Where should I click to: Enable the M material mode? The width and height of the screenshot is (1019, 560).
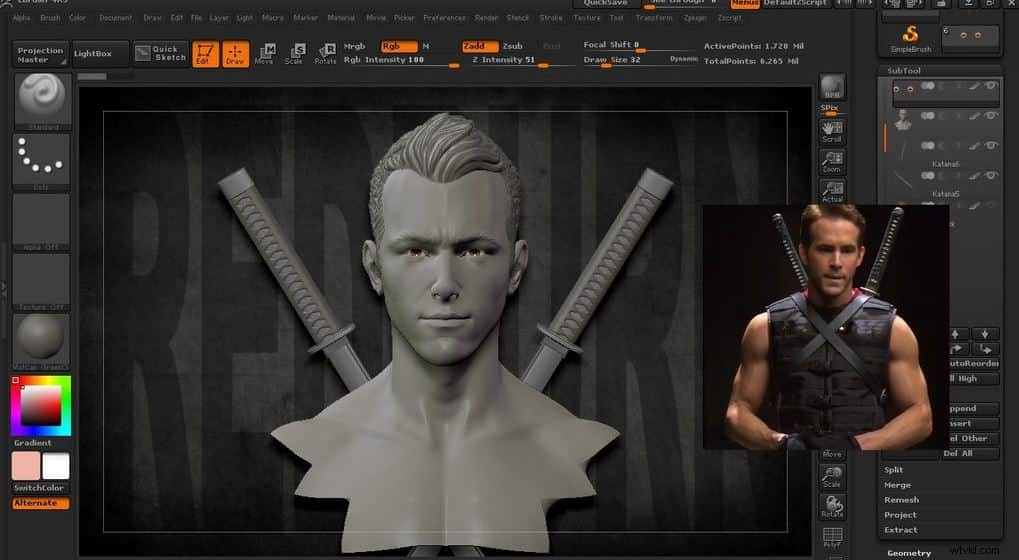(426, 46)
